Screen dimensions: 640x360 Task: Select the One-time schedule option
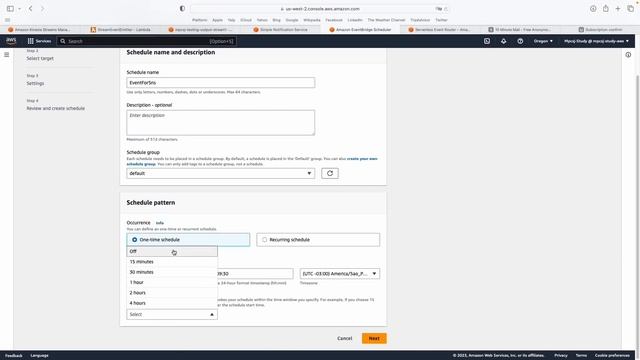[x=188, y=240]
